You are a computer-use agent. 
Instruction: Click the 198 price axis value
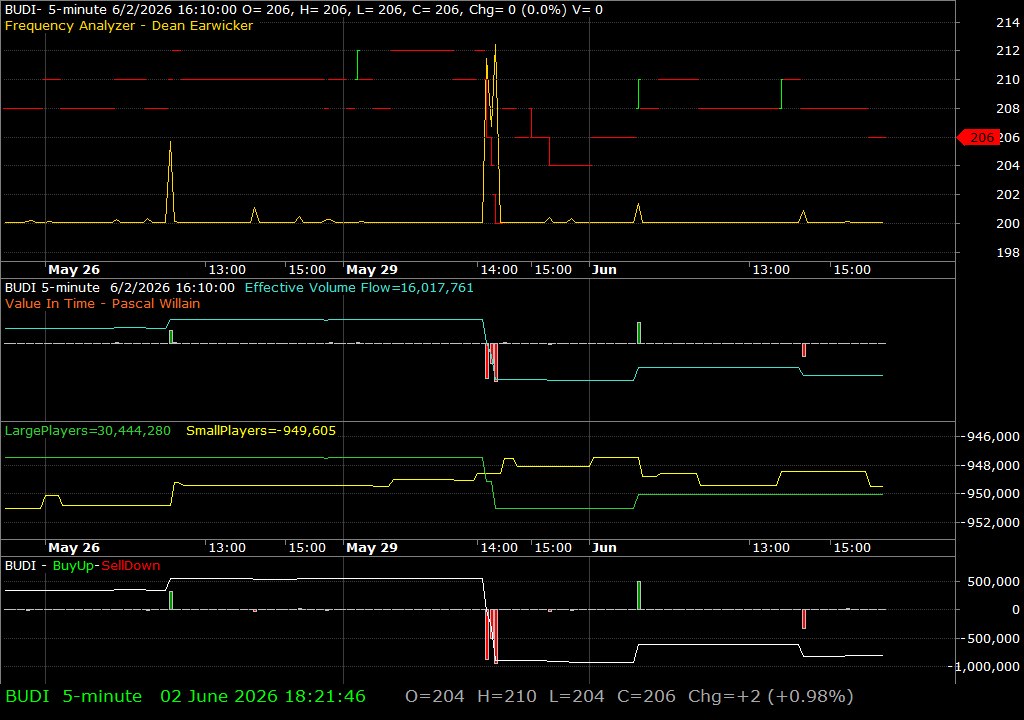point(1008,252)
